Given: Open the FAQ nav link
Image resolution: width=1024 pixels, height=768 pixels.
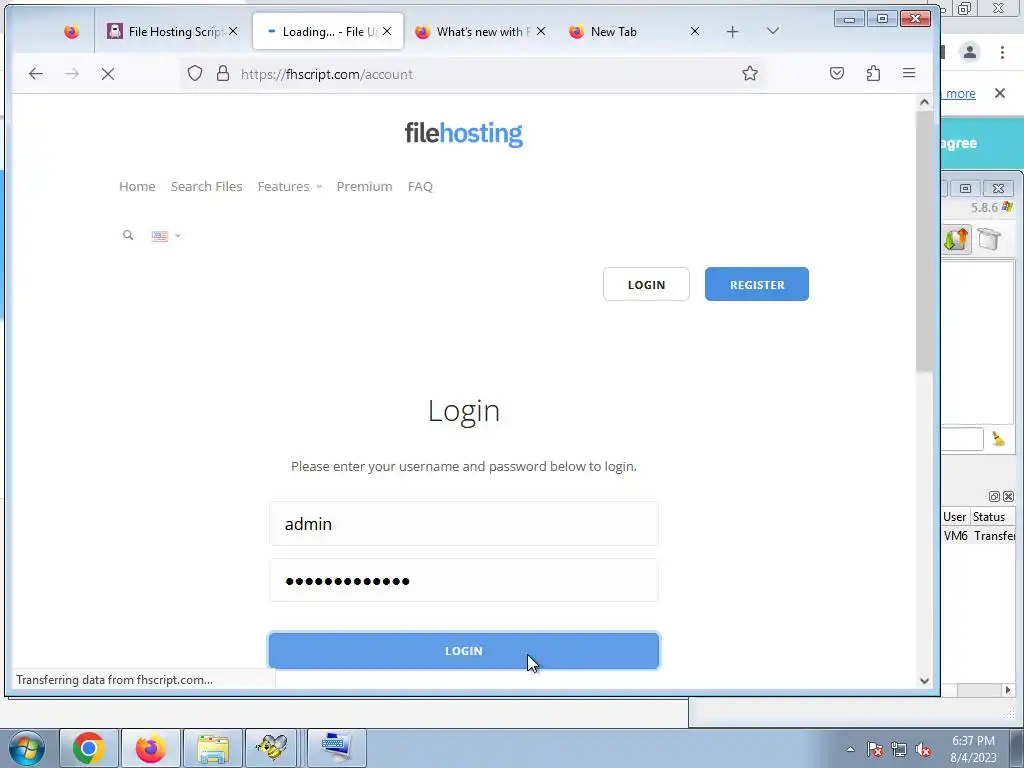Looking at the screenshot, I should pos(420,186).
